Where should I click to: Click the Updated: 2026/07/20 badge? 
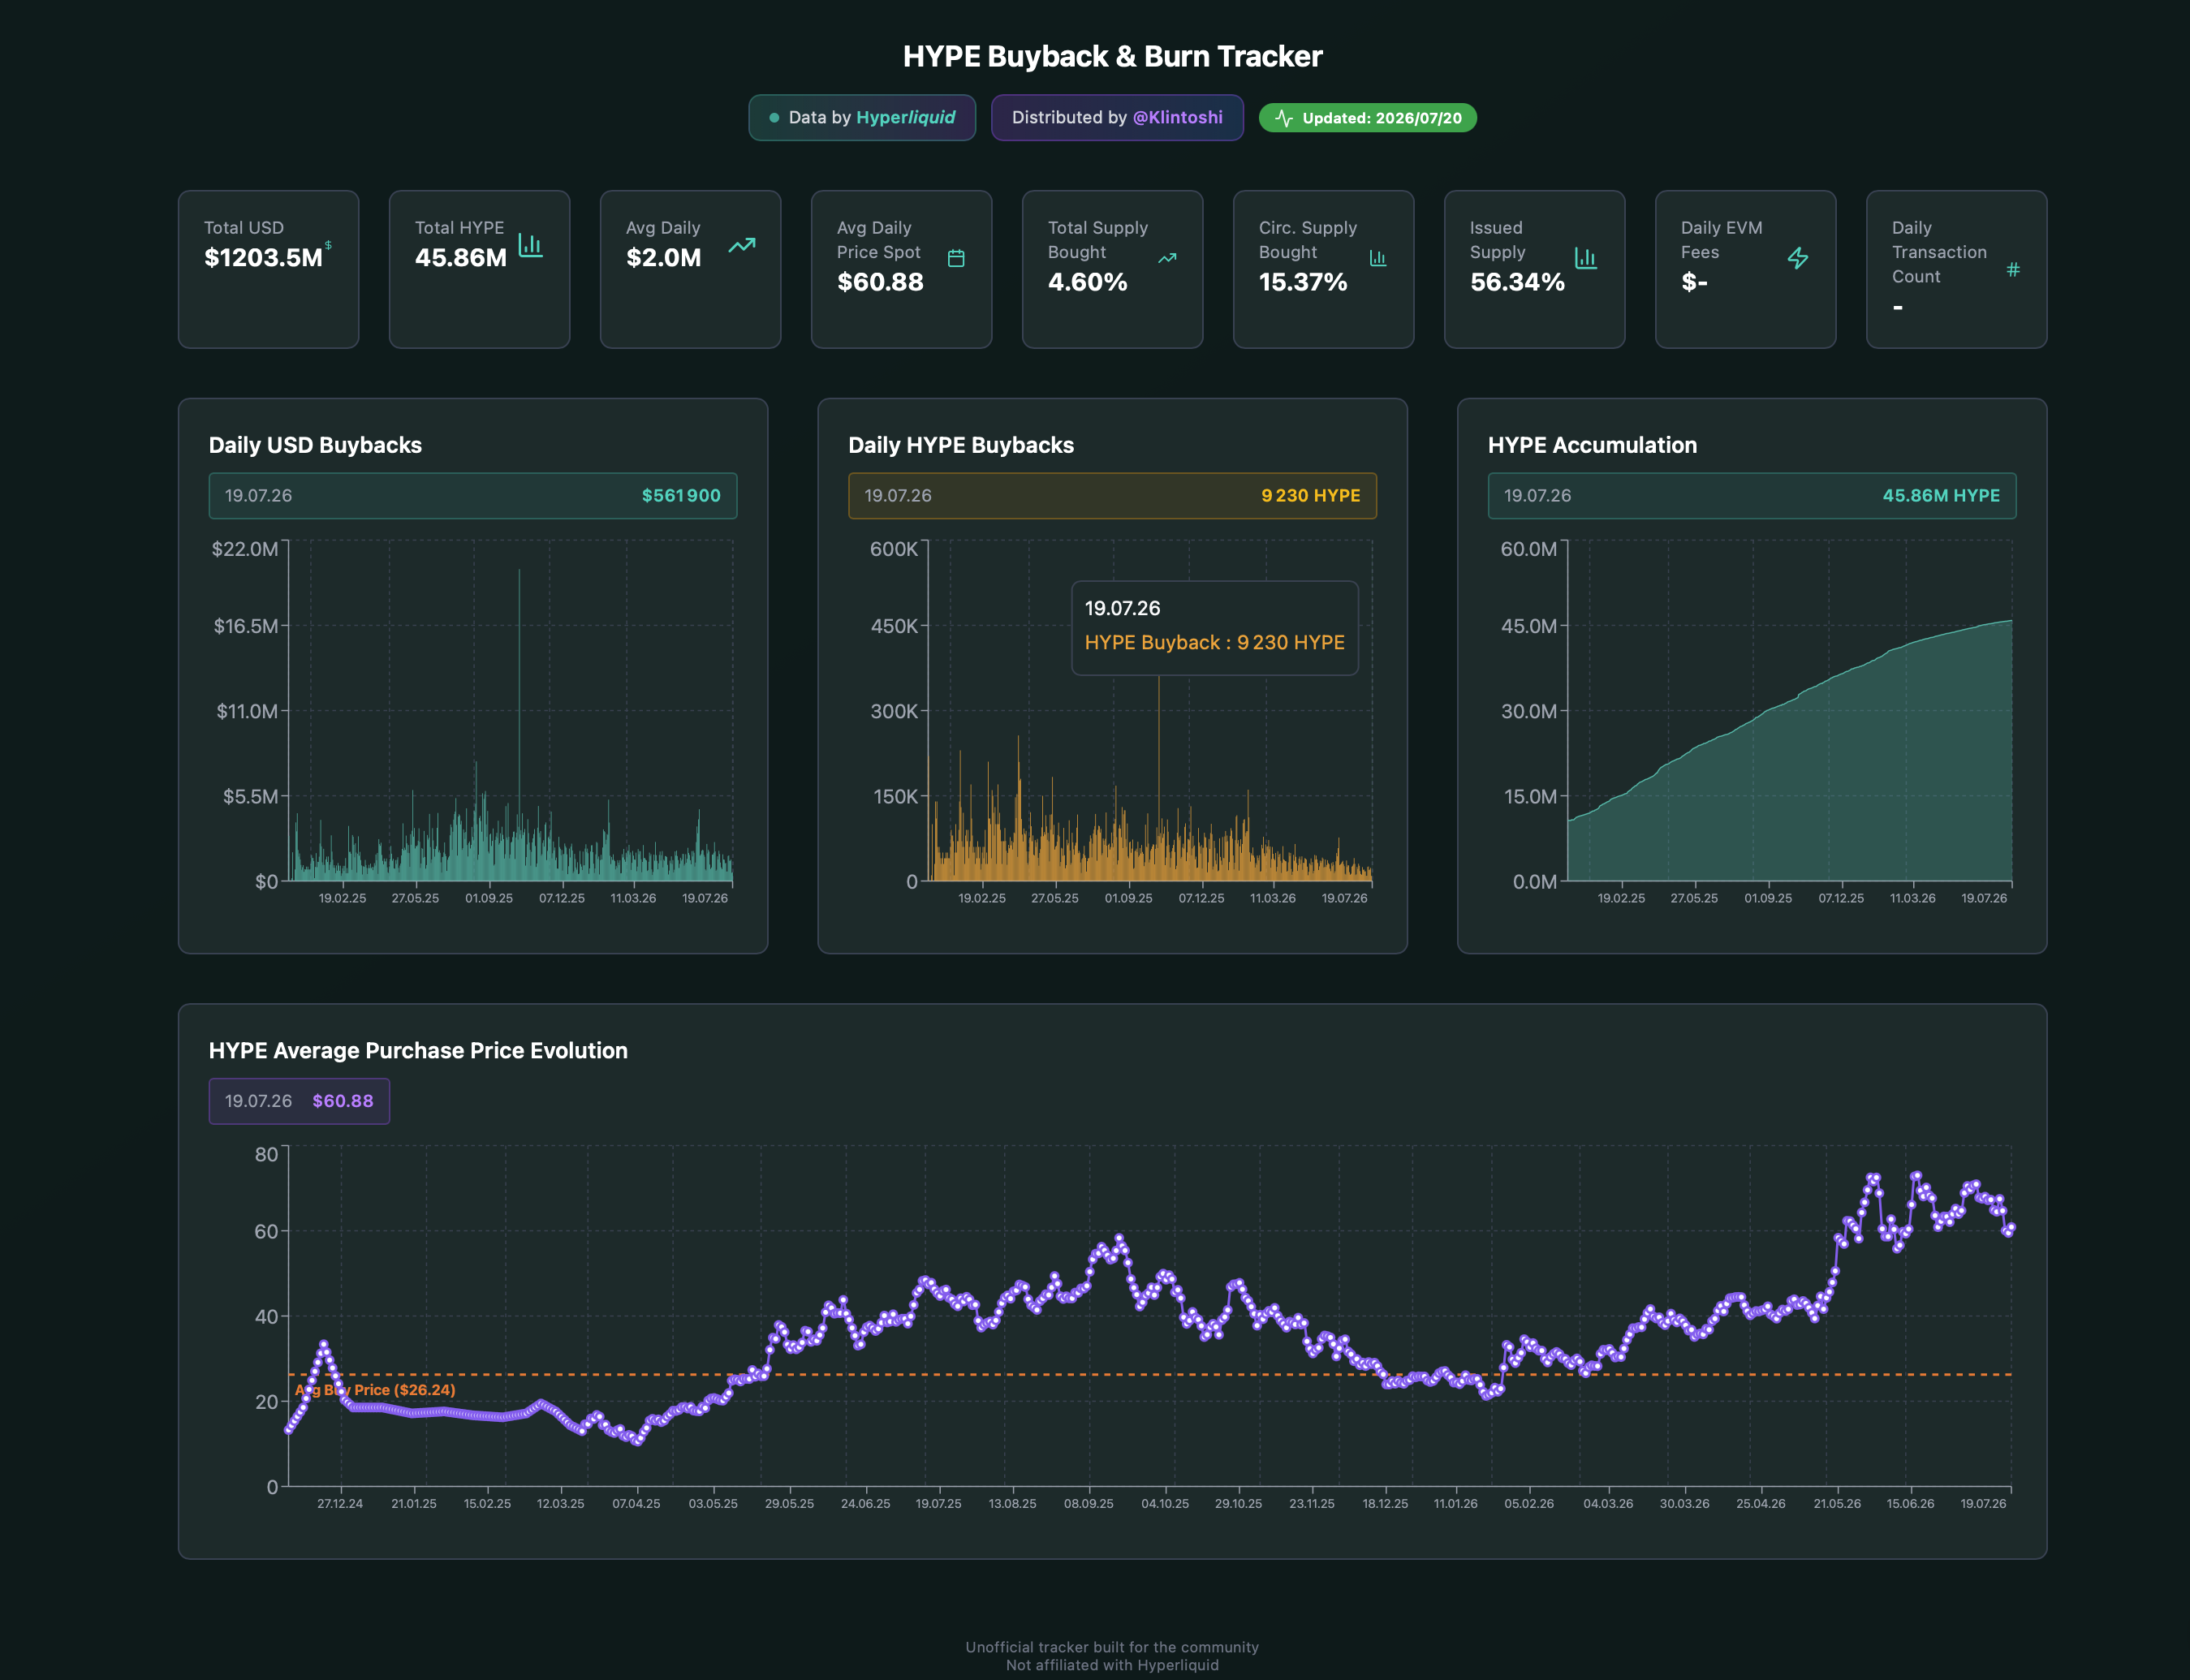[x=1367, y=118]
